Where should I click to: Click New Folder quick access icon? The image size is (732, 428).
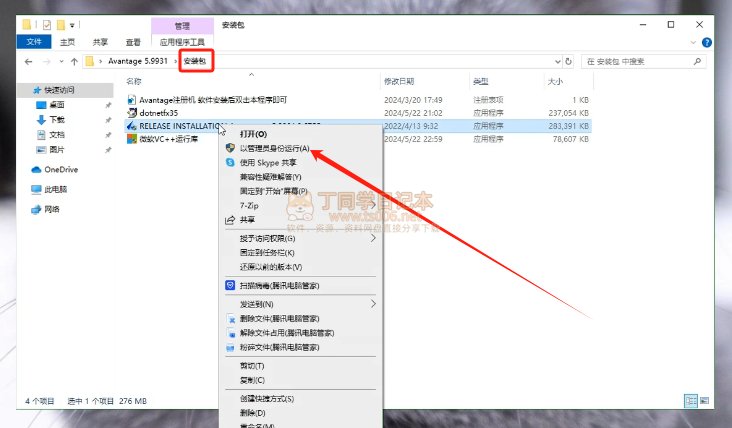[61, 25]
